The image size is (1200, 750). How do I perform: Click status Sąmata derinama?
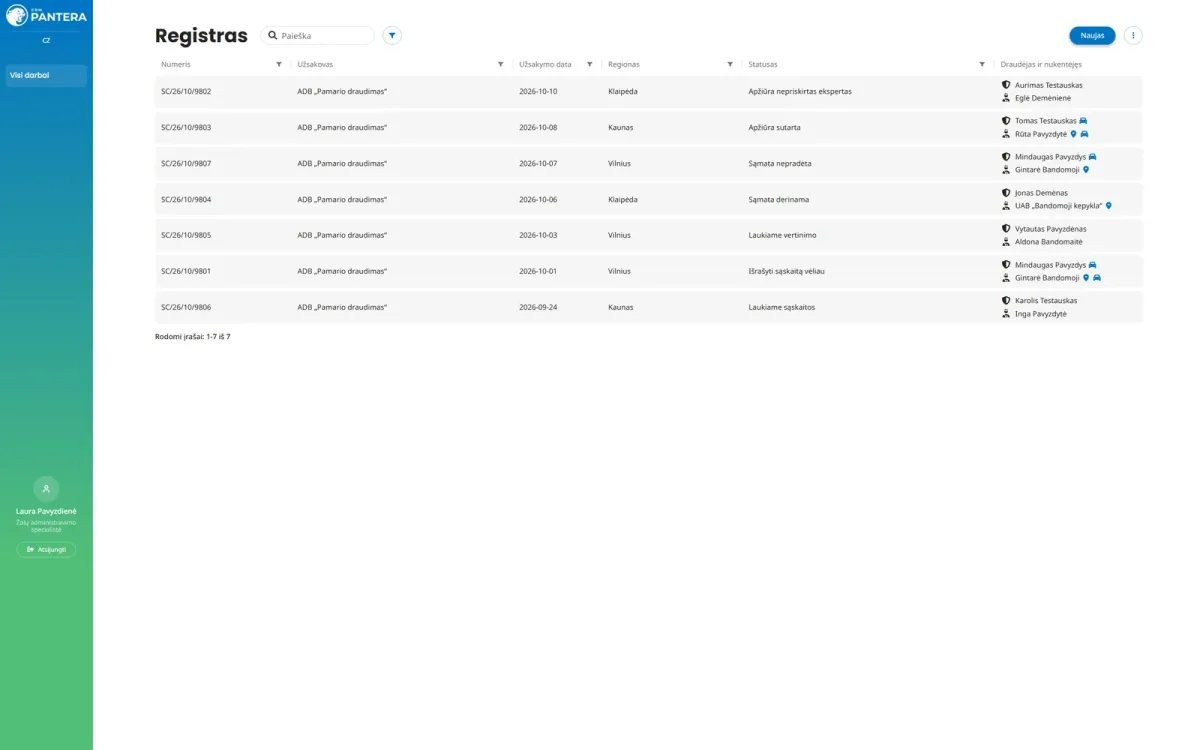780,200
